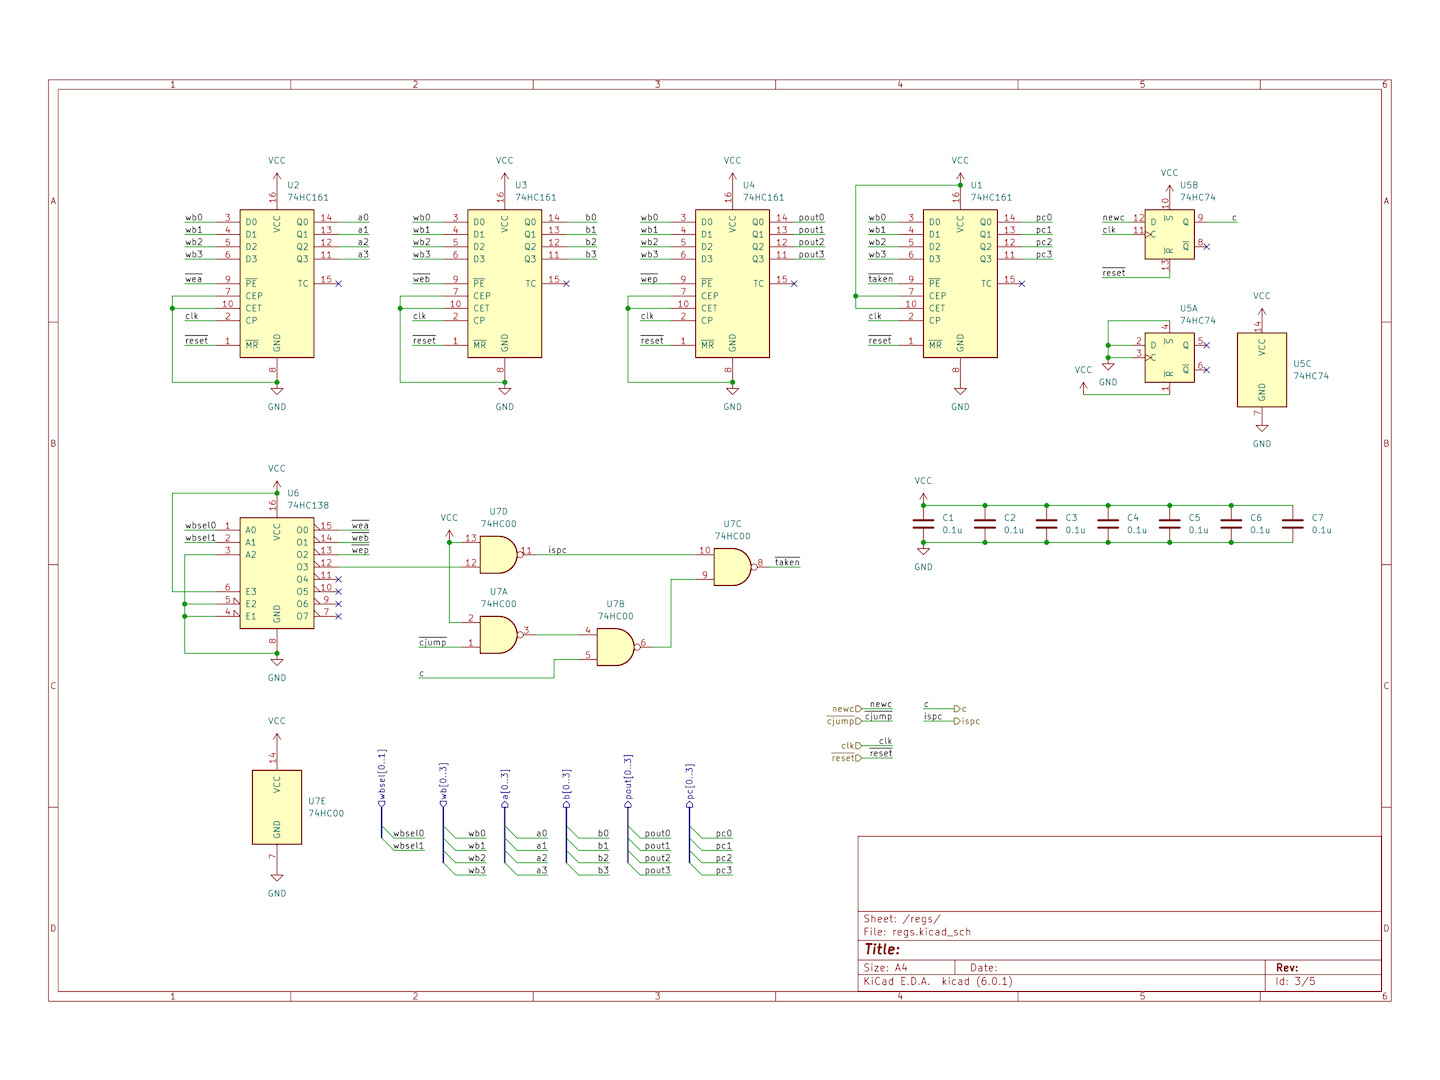The width and height of the screenshot is (1440, 1080).
Task: Select the U5B 74HC74 flip-flop symbol
Action: click(x=1169, y=234)
